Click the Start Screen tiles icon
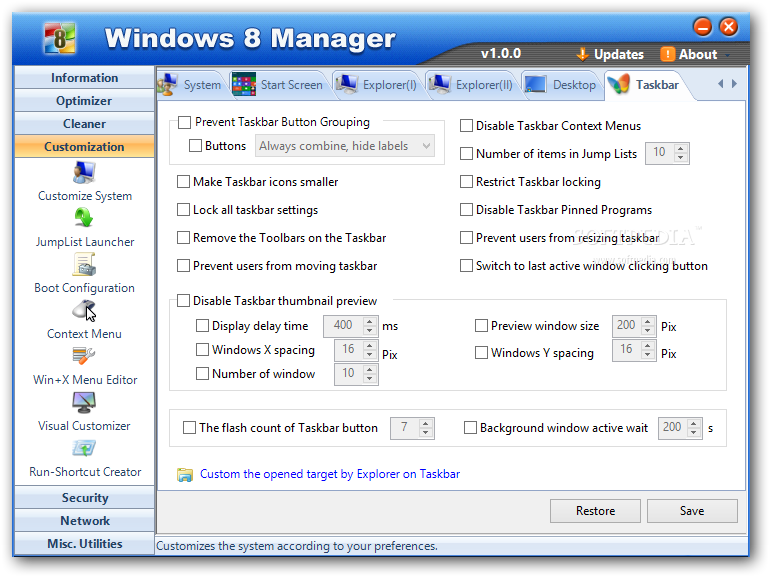This screenshot has width=770, height=577. click(244, 84)
